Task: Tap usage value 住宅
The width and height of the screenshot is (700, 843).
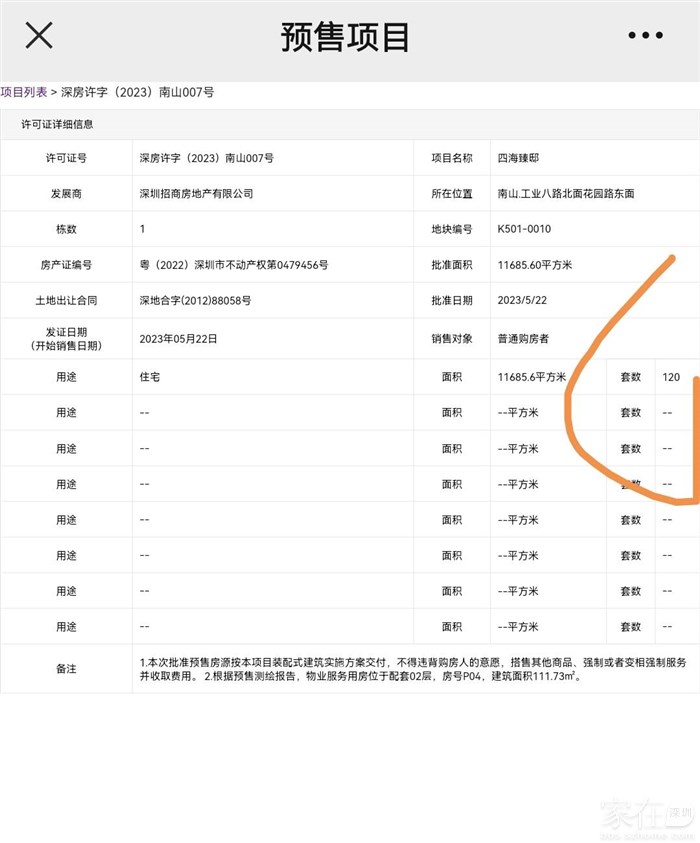Action: pyautogui.click(x=150, y=377)
